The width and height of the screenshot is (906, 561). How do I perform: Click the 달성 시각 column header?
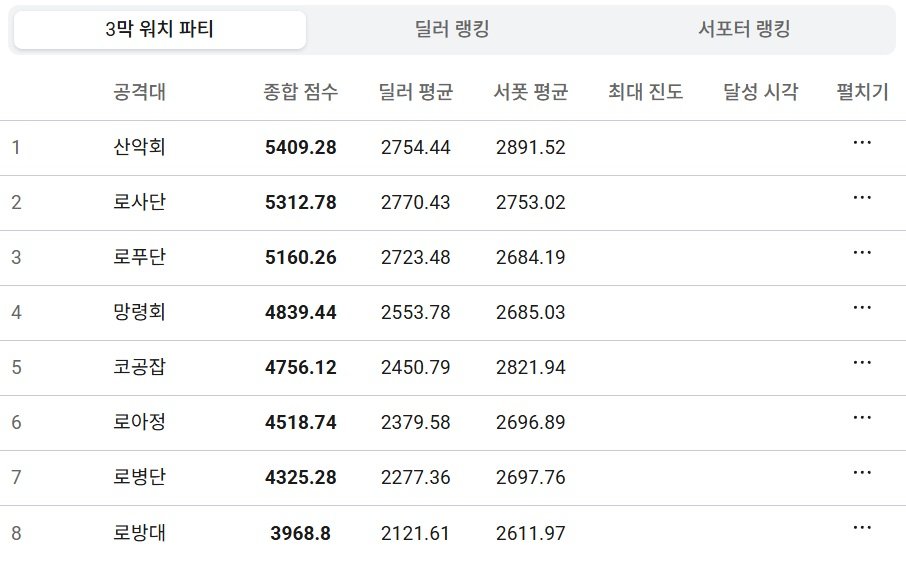click(761, 93)
